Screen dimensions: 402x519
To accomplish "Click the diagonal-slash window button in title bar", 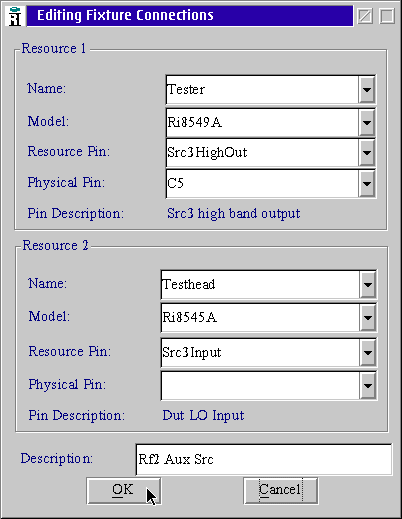I will point(365,16).
